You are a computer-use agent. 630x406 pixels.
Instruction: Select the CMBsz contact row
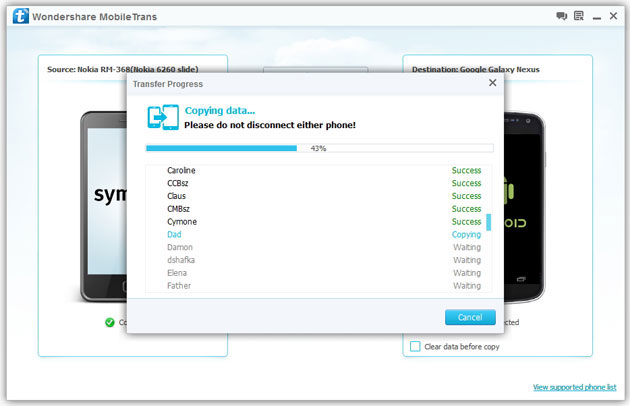pyautogui.click(x=318, y=209)
